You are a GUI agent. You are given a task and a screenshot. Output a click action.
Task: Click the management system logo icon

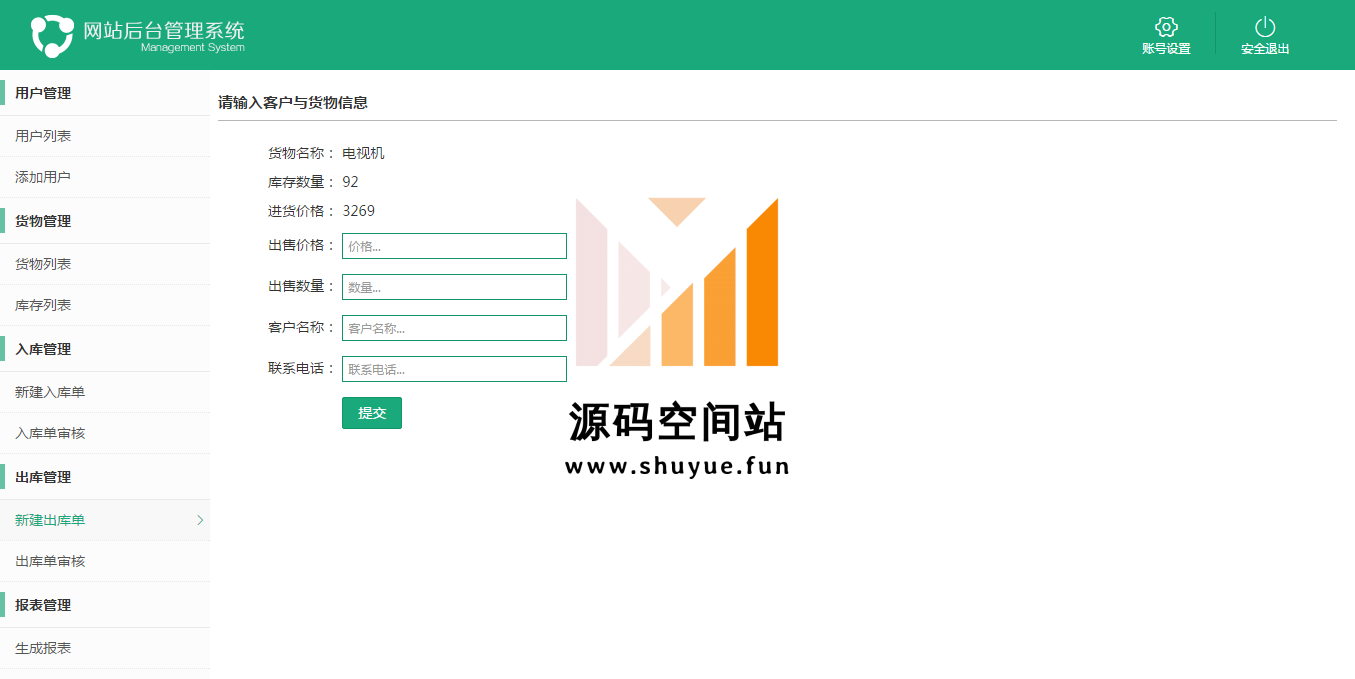tap(52, 36)
